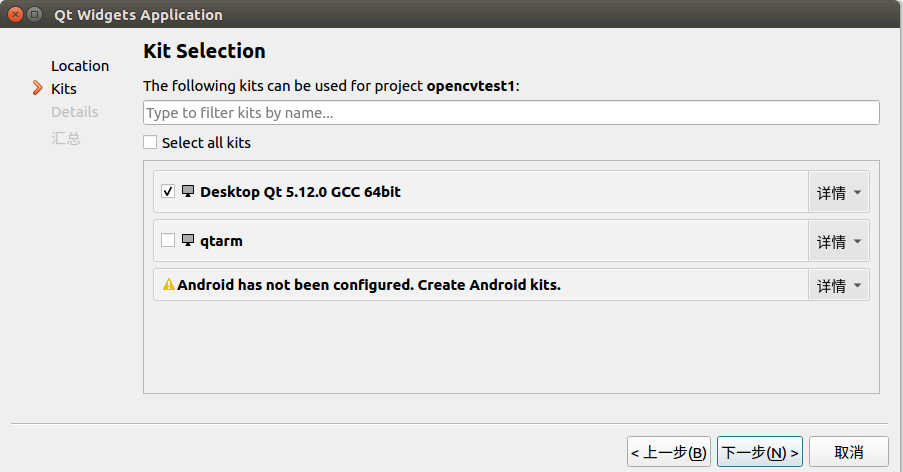The height and width of the screenshot is (472, 903).
Task: Cancel the wizard with 取消
Action: 849,452
